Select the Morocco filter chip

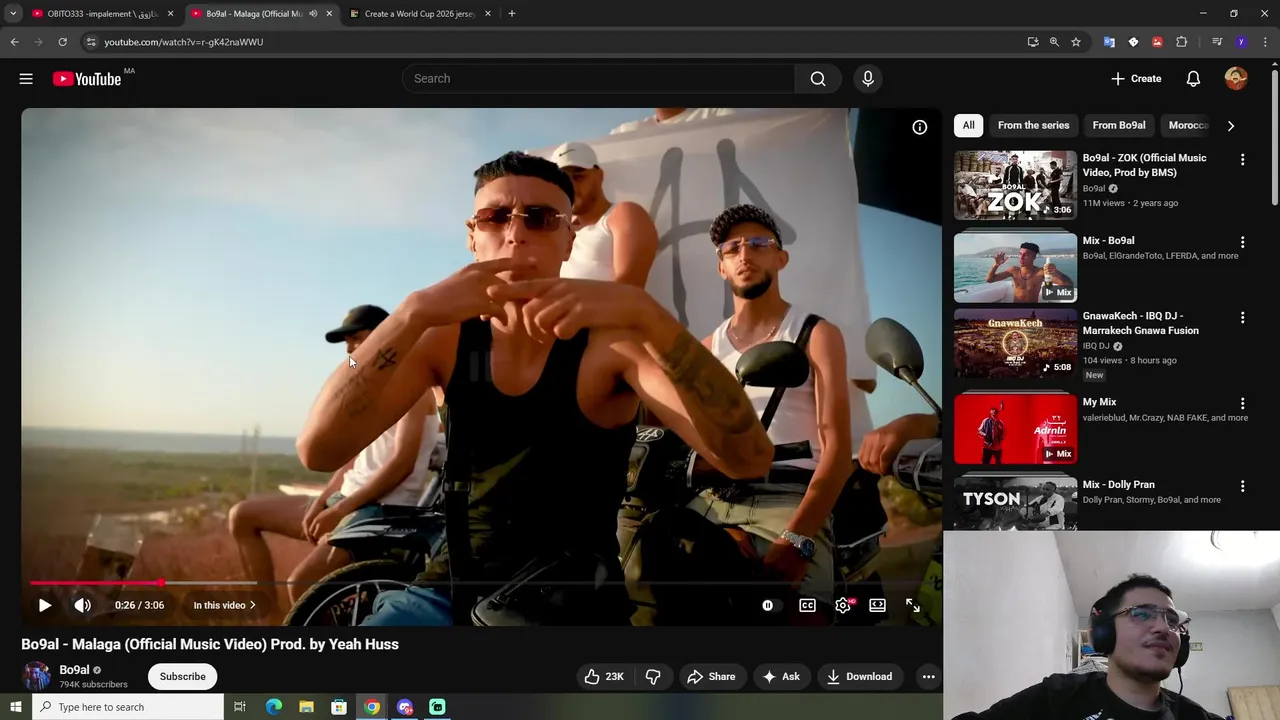point(1188,125)
